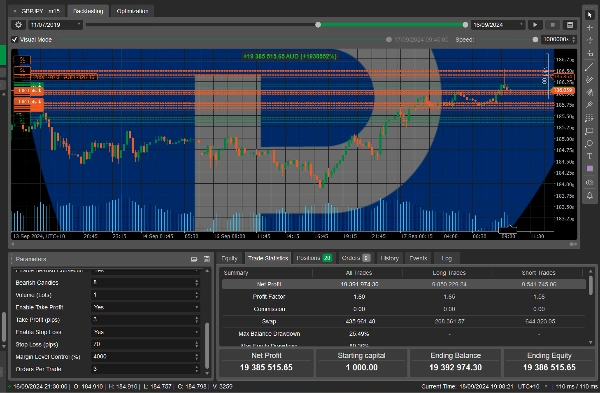This screenshot has width=600, height=393.
Task: Click the Starting capital value 1 000.00
Action: 361,367
